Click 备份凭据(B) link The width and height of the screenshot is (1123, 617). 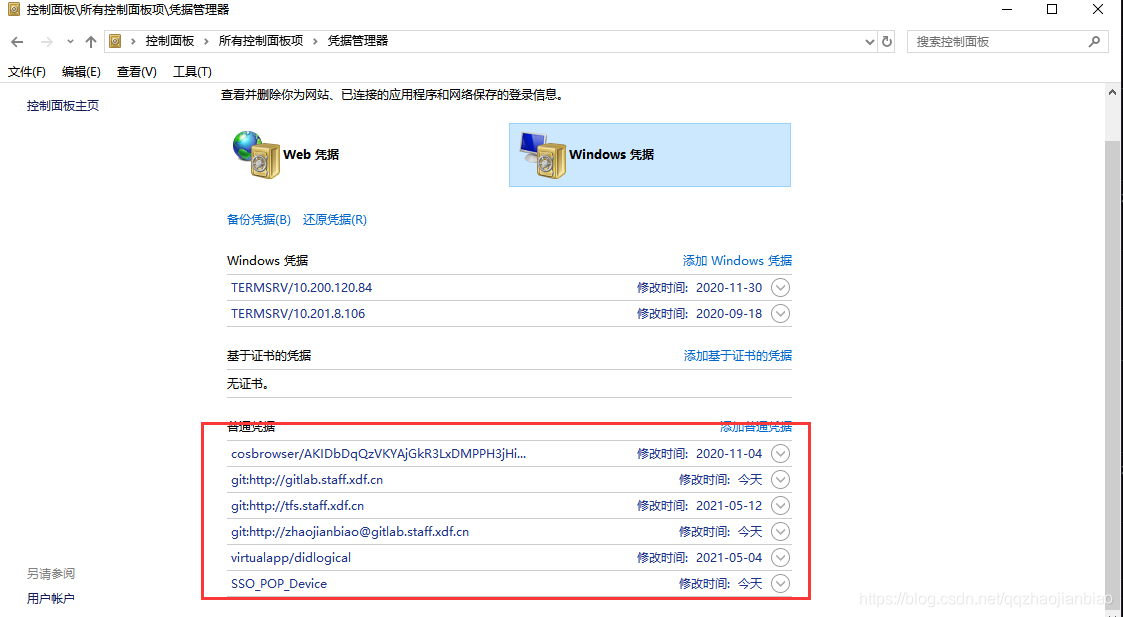coord(259,220)
